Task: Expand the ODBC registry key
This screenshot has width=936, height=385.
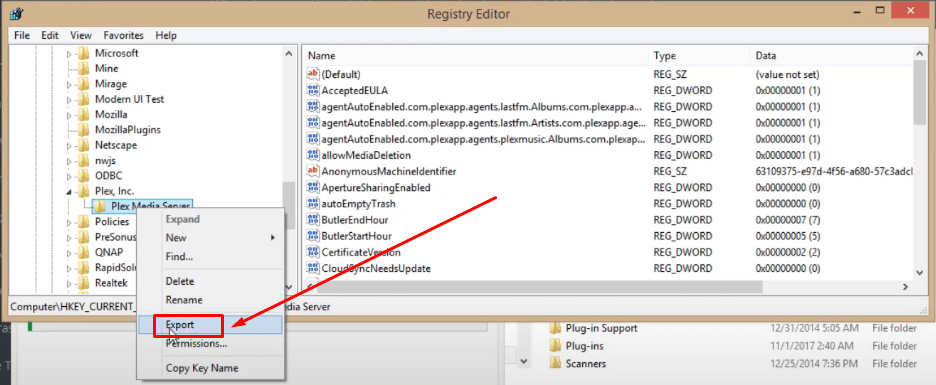Action: (69, 176)
